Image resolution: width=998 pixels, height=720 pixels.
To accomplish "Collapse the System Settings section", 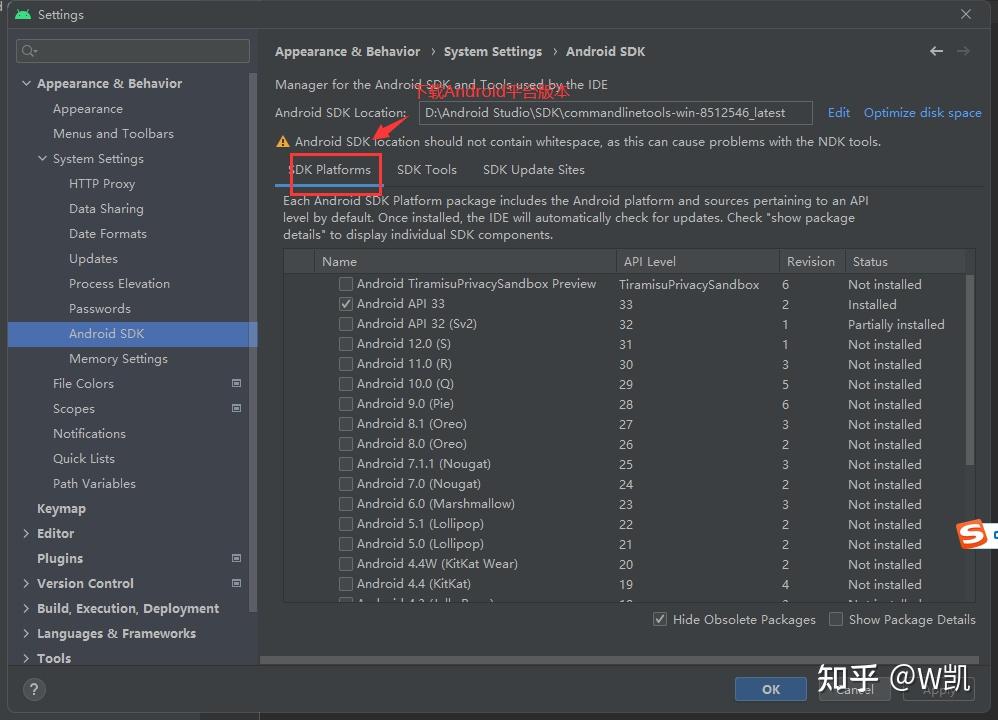I will tap(42, 158).
